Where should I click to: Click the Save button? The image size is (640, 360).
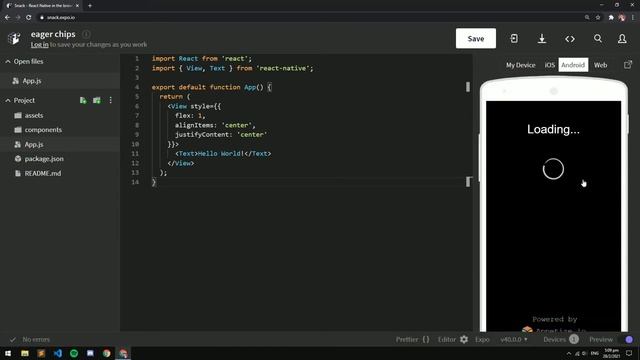coord(476,38)
